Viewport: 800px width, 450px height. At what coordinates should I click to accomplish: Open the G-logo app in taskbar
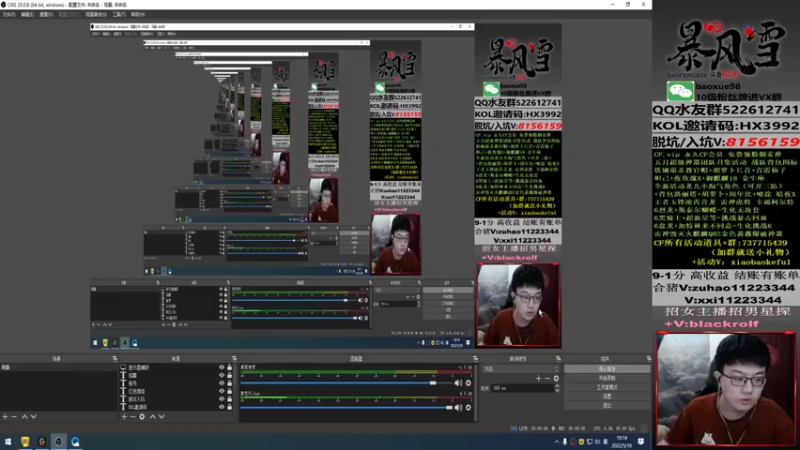click(42, 442)
